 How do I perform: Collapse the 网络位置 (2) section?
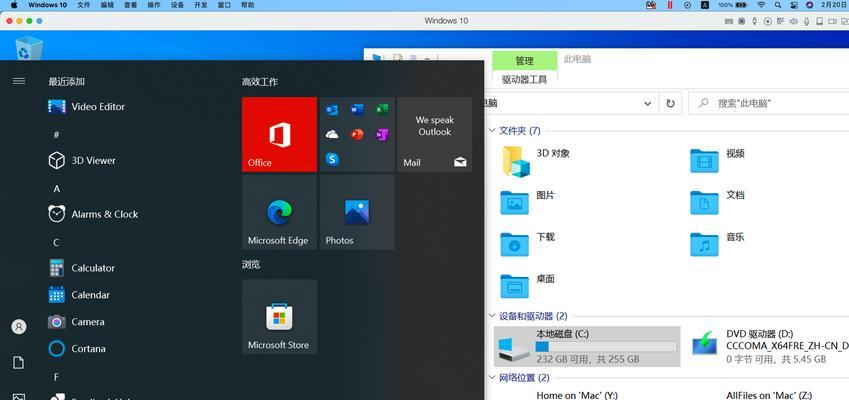[x=492, y=378]
